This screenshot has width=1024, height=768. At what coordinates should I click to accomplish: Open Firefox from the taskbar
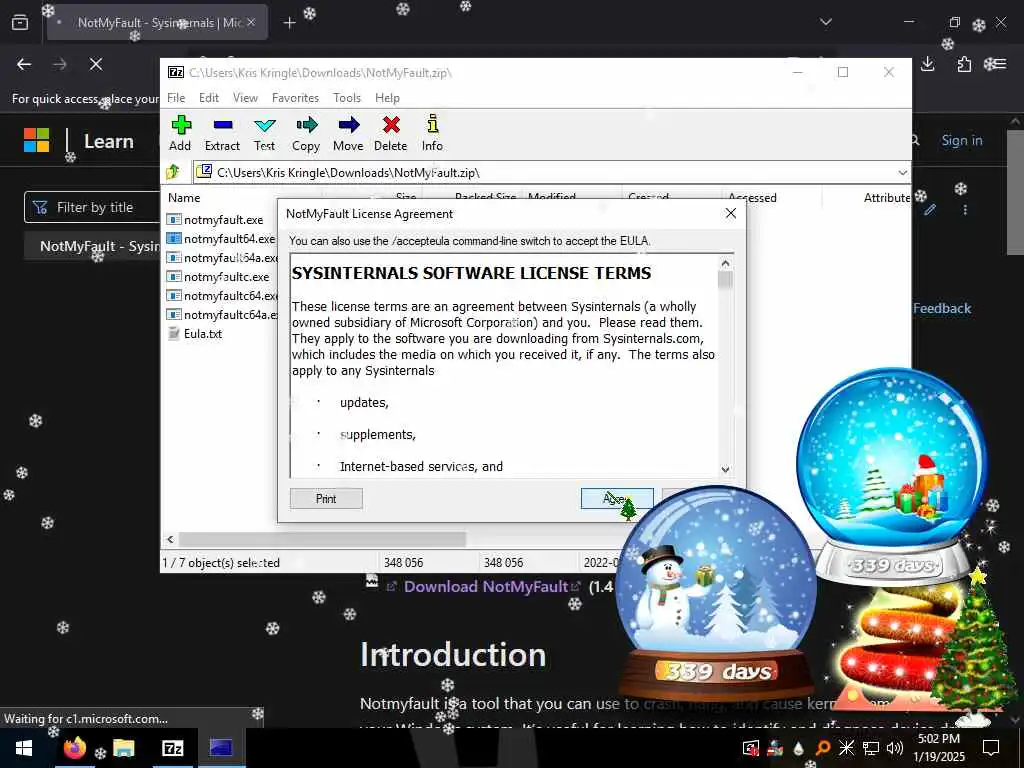pyautogui.click(x=74, y=748)
